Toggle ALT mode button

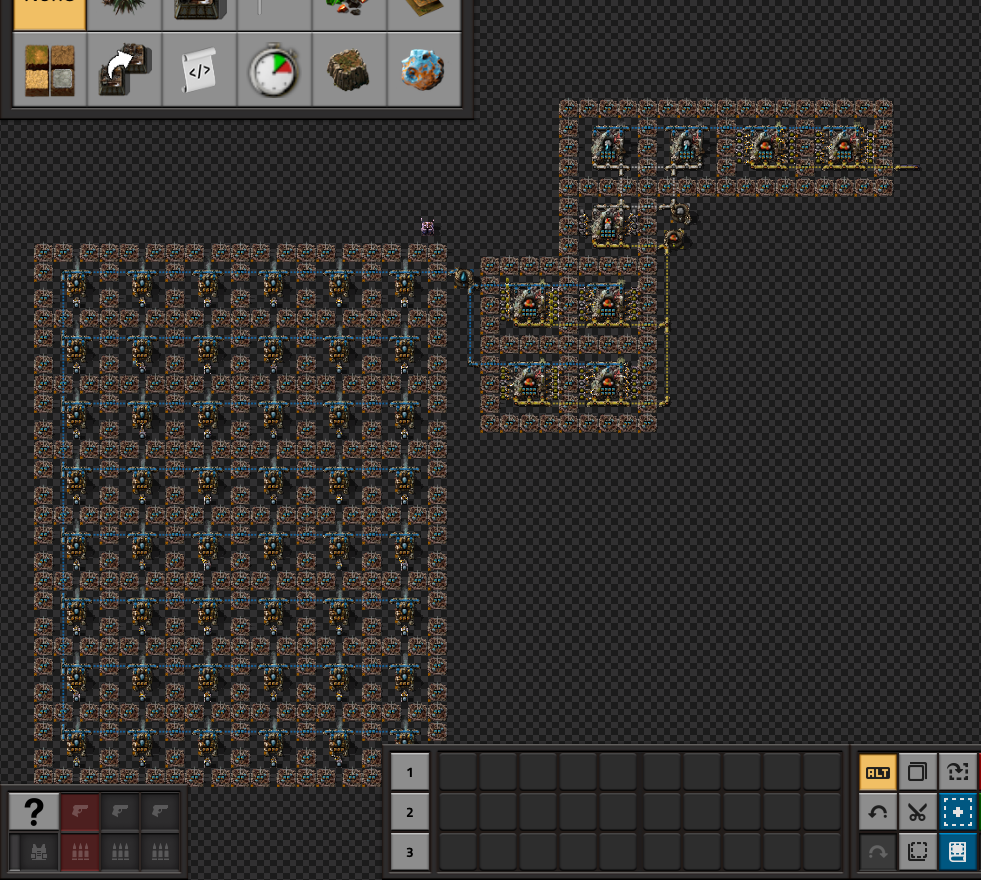878,772
